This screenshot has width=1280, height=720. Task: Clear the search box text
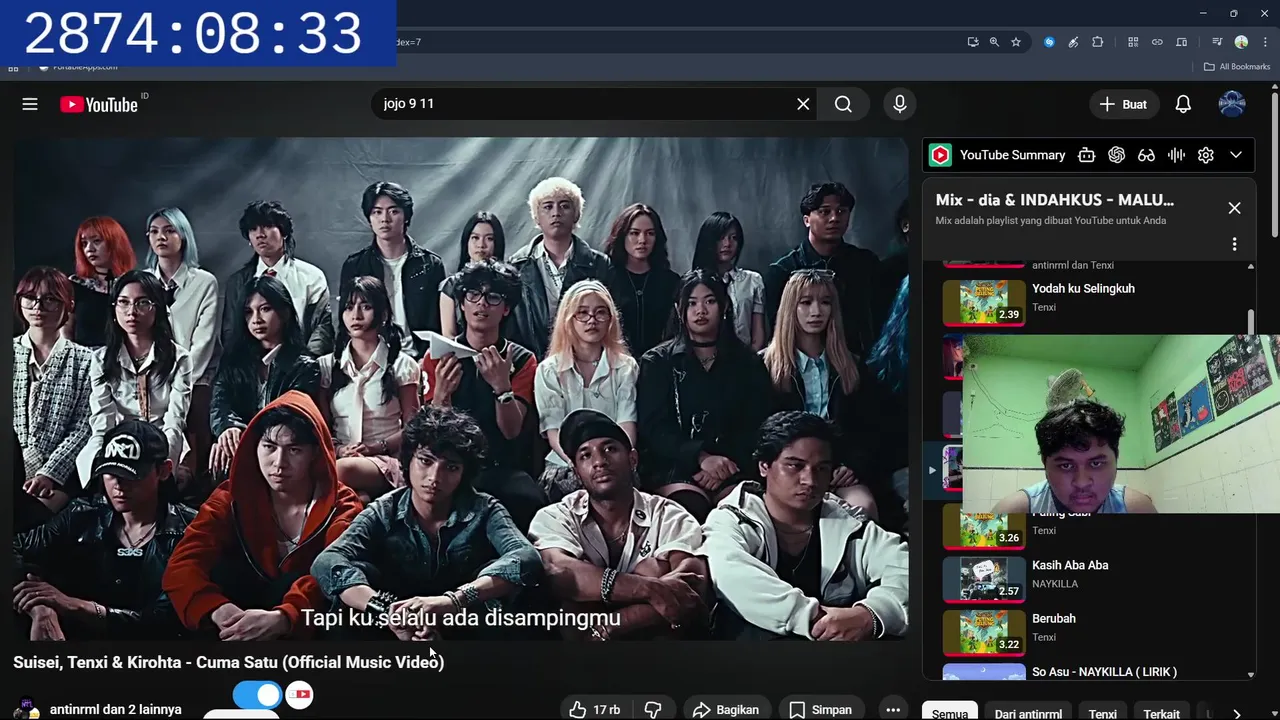click(803, 104)
